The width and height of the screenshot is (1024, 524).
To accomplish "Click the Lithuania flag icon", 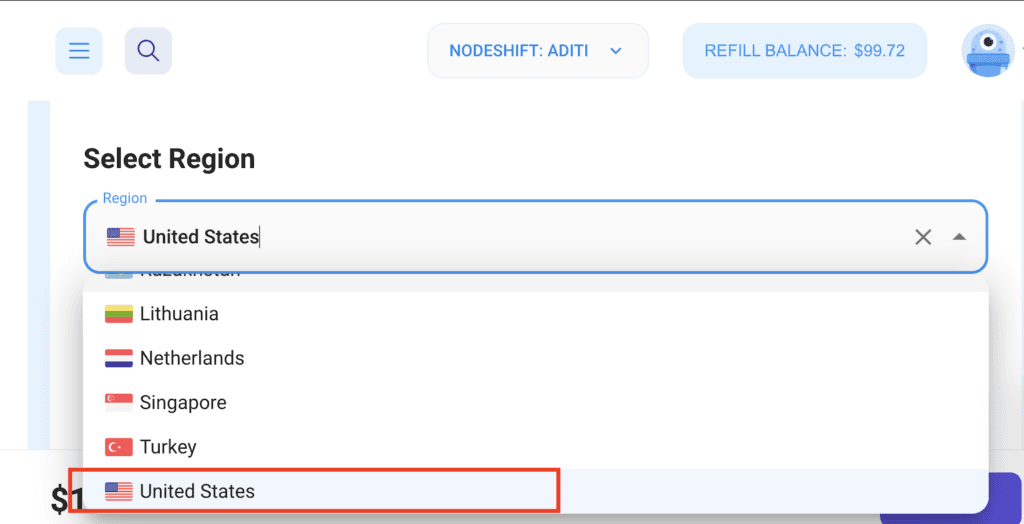I will tap(119, 314).
